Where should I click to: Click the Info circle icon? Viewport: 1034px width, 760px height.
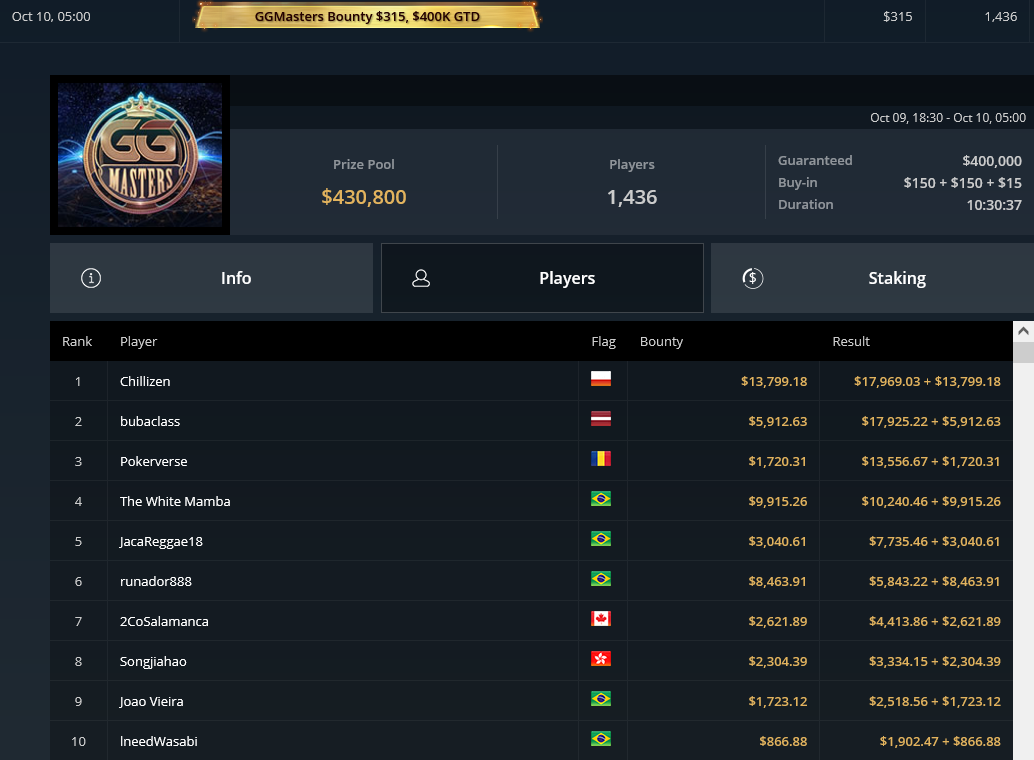point(91,278)
